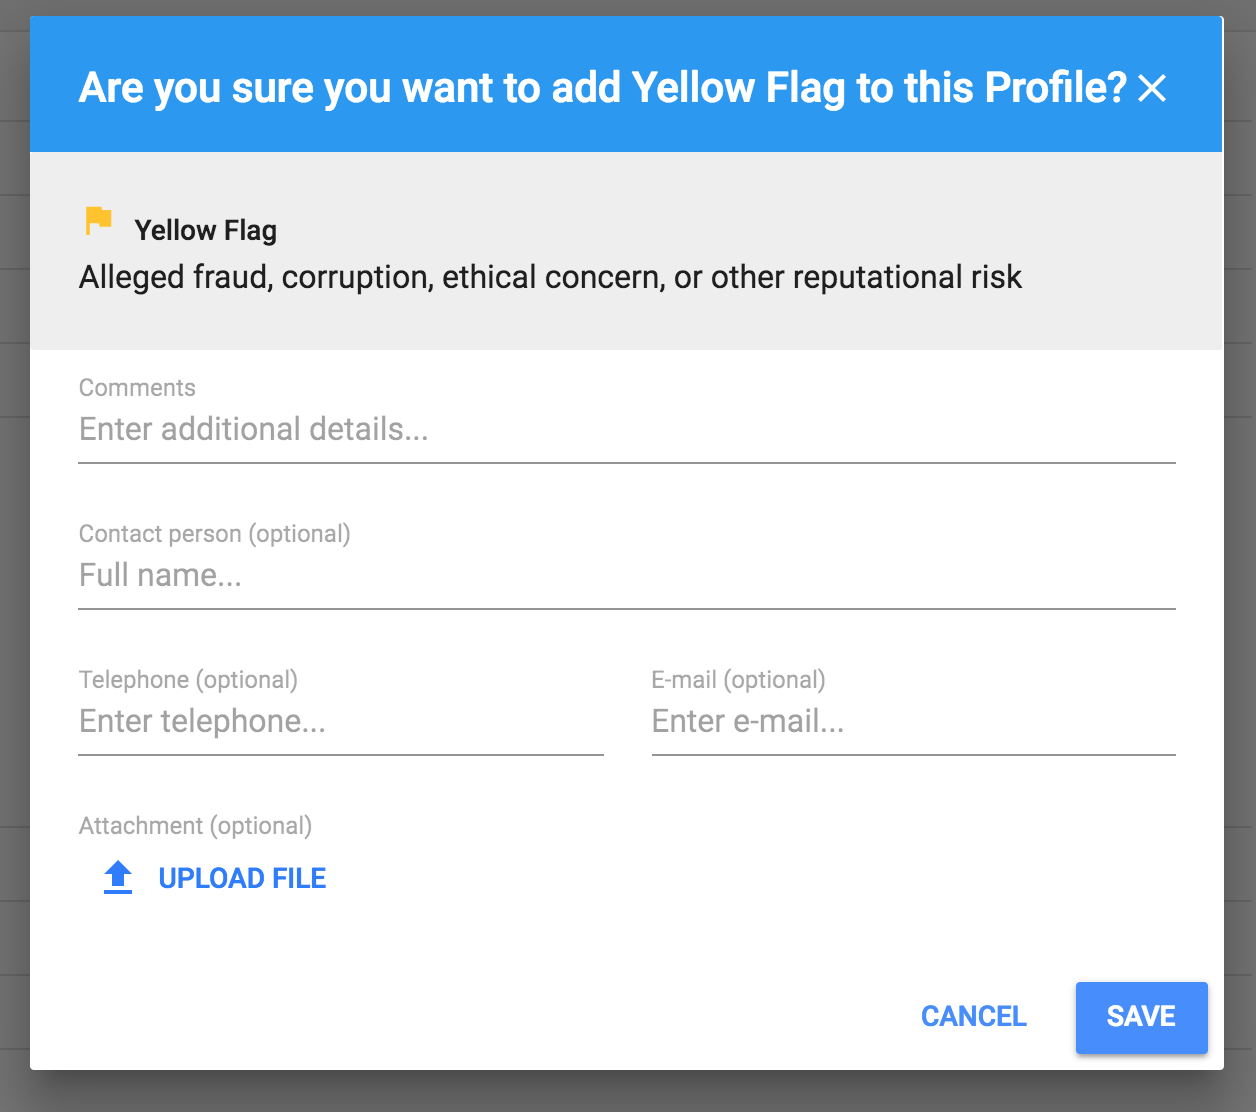The height and width of the screenshot is (1112, 1256).
Task: Close the dialog with the X icon
Action: pyautogui.click(x=1152, y=88)
